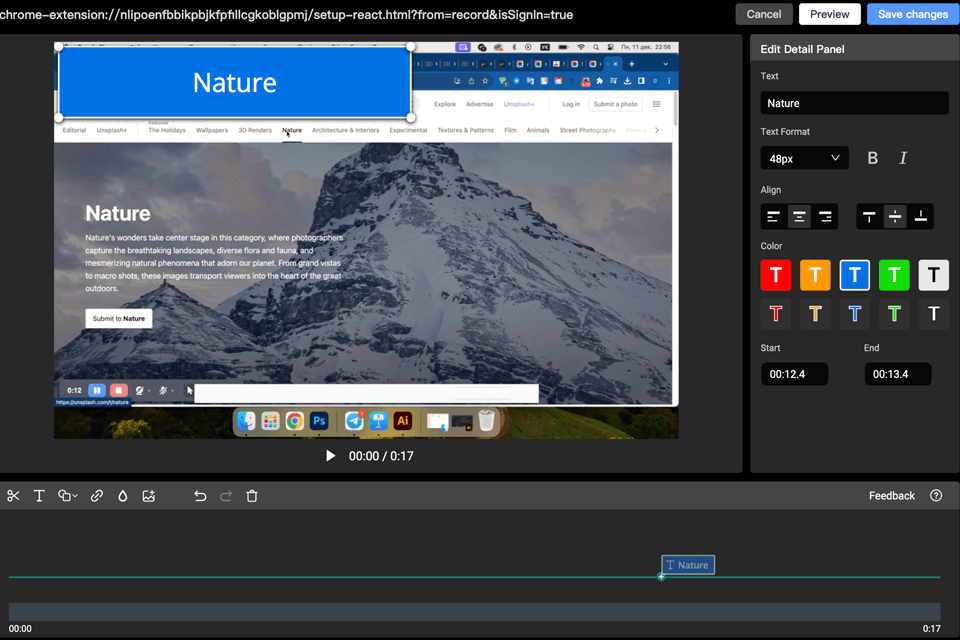
Task: Open the 3D Renders tab in video
Action: pyautogui.click(x=255, y=130)
